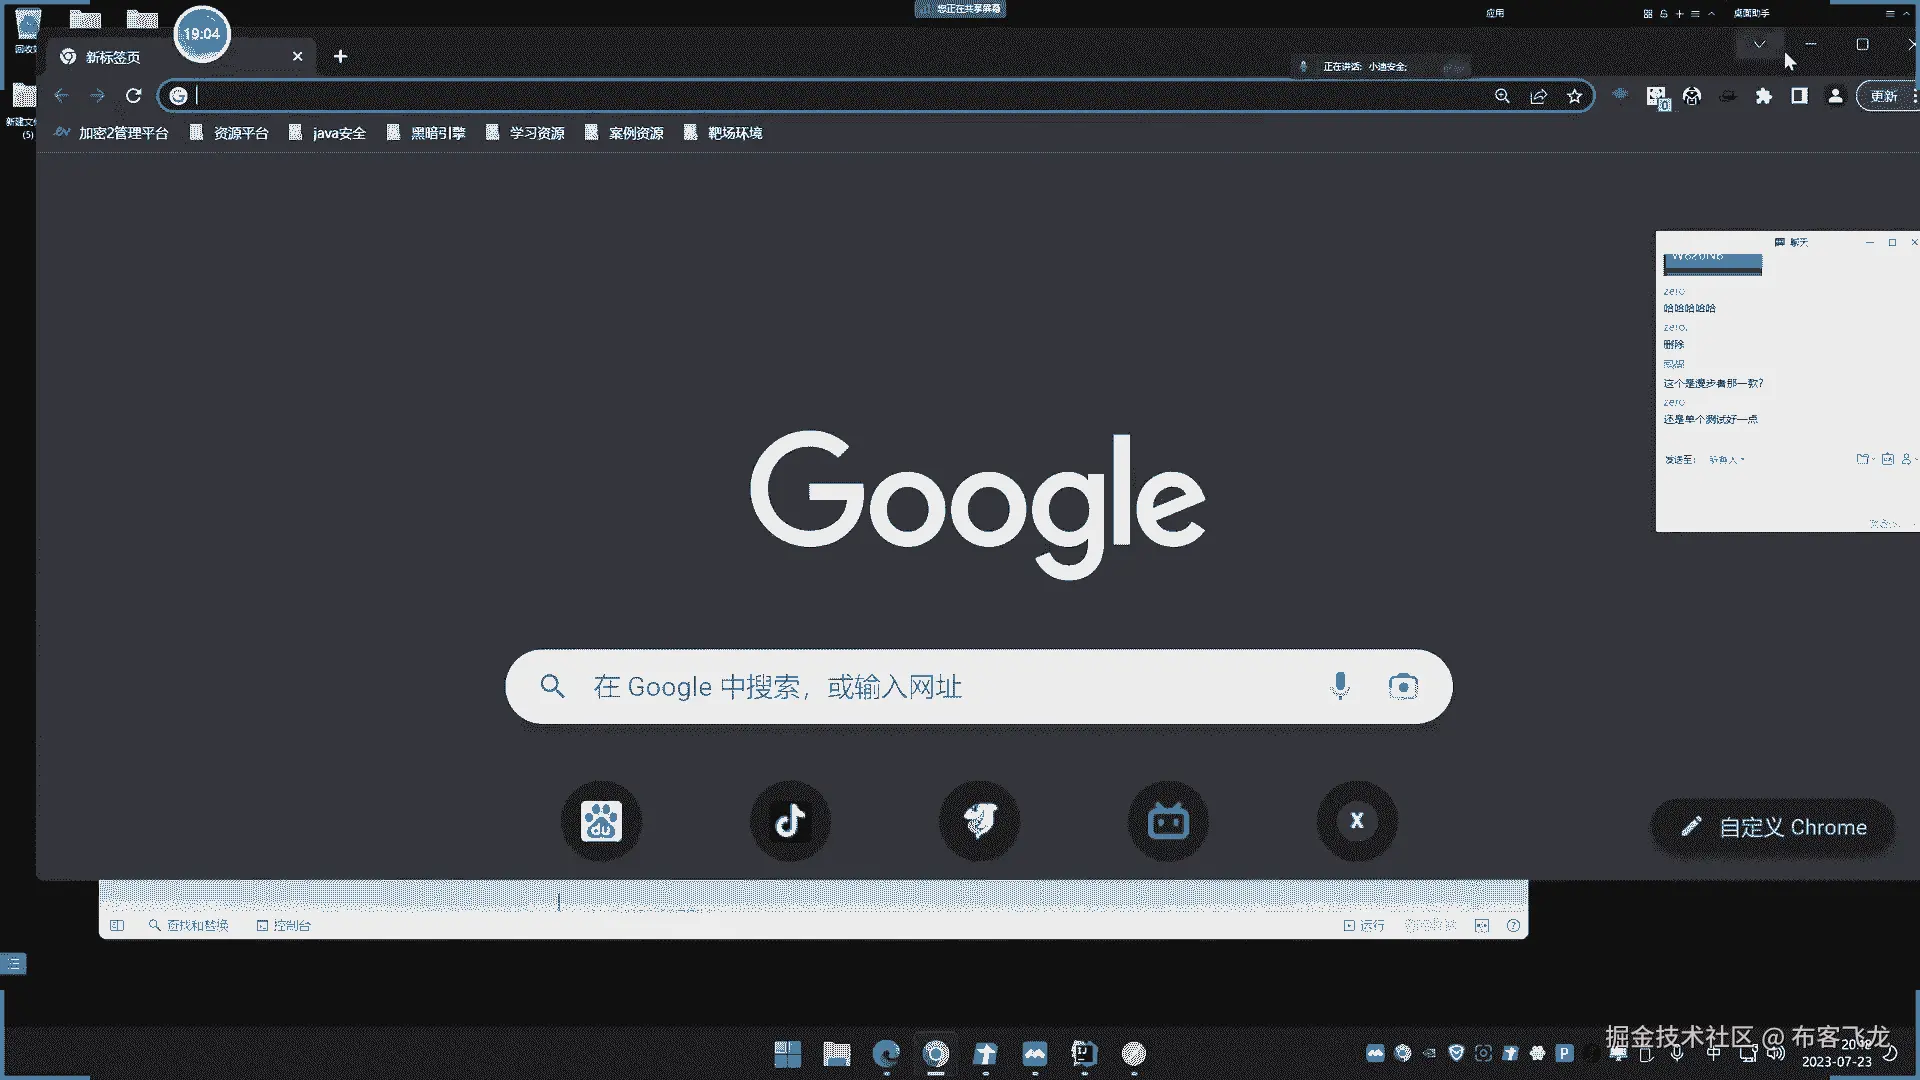Open Google Lens image search icon
1920x1080 pixels.
(1403, 686)
